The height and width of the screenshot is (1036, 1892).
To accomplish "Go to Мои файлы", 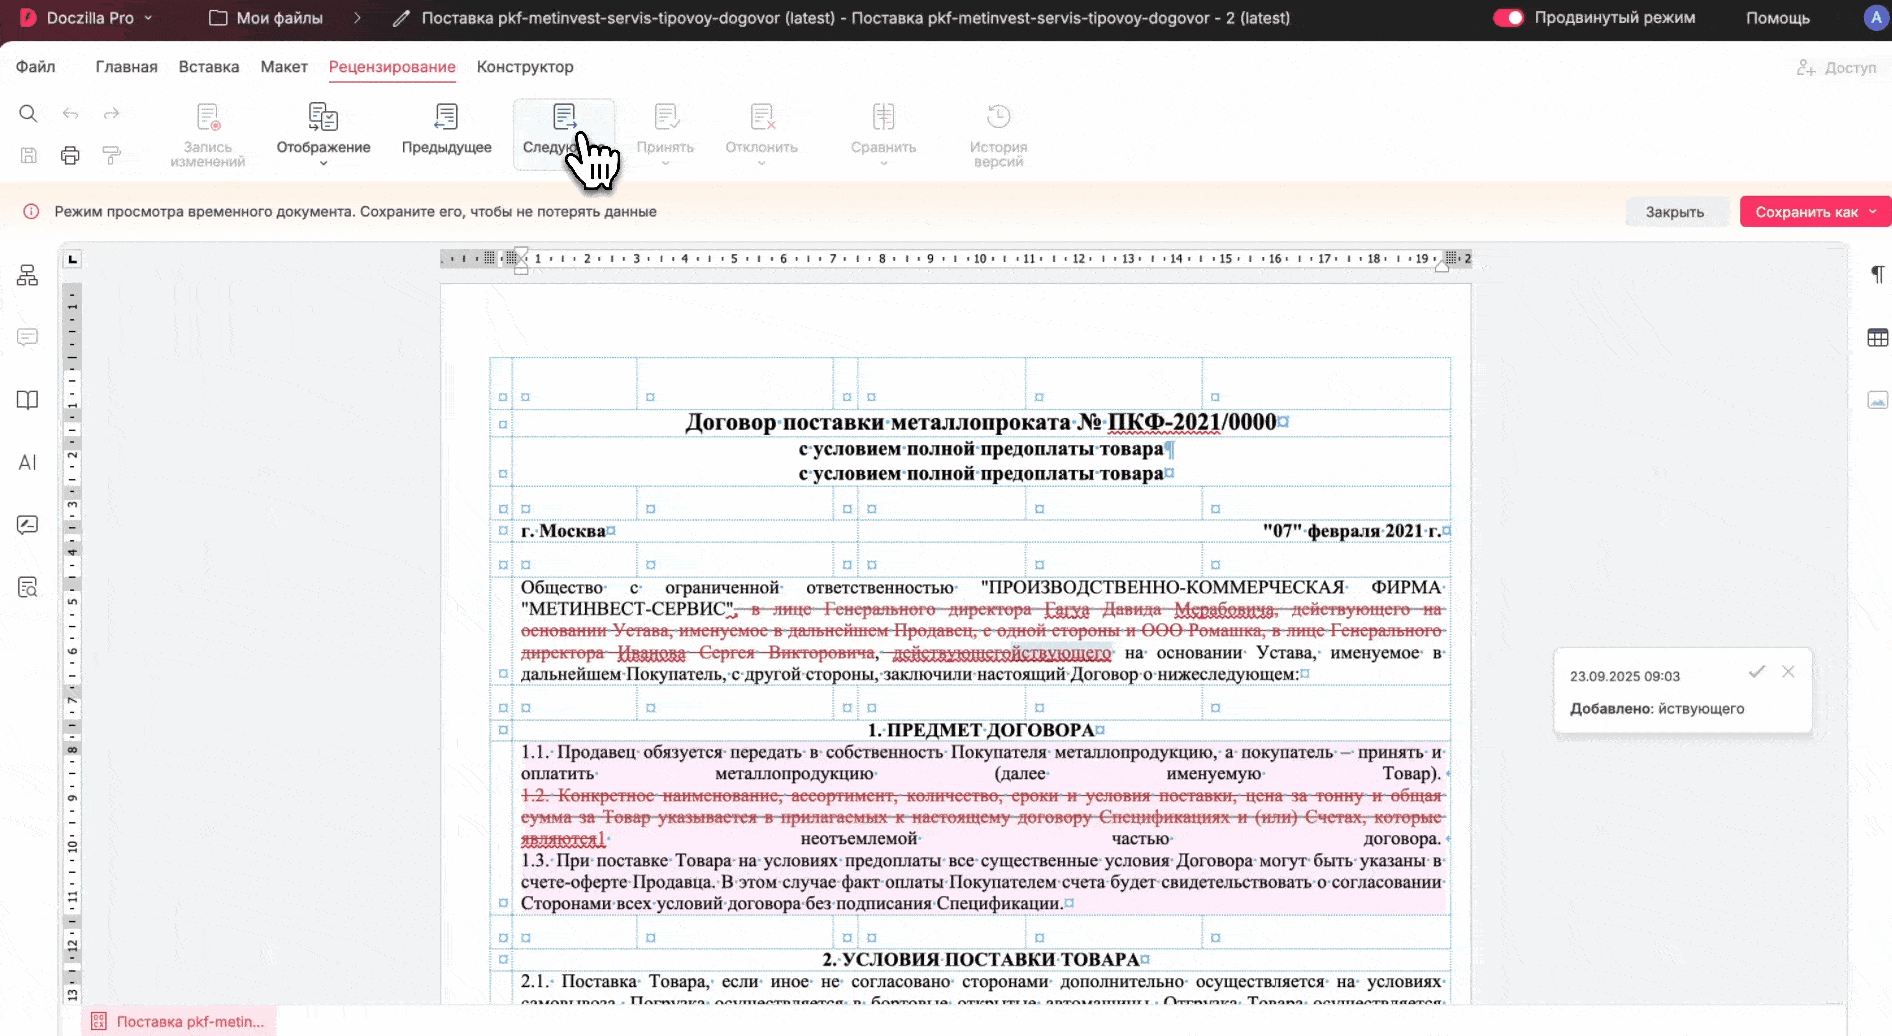I will [266, 18].
